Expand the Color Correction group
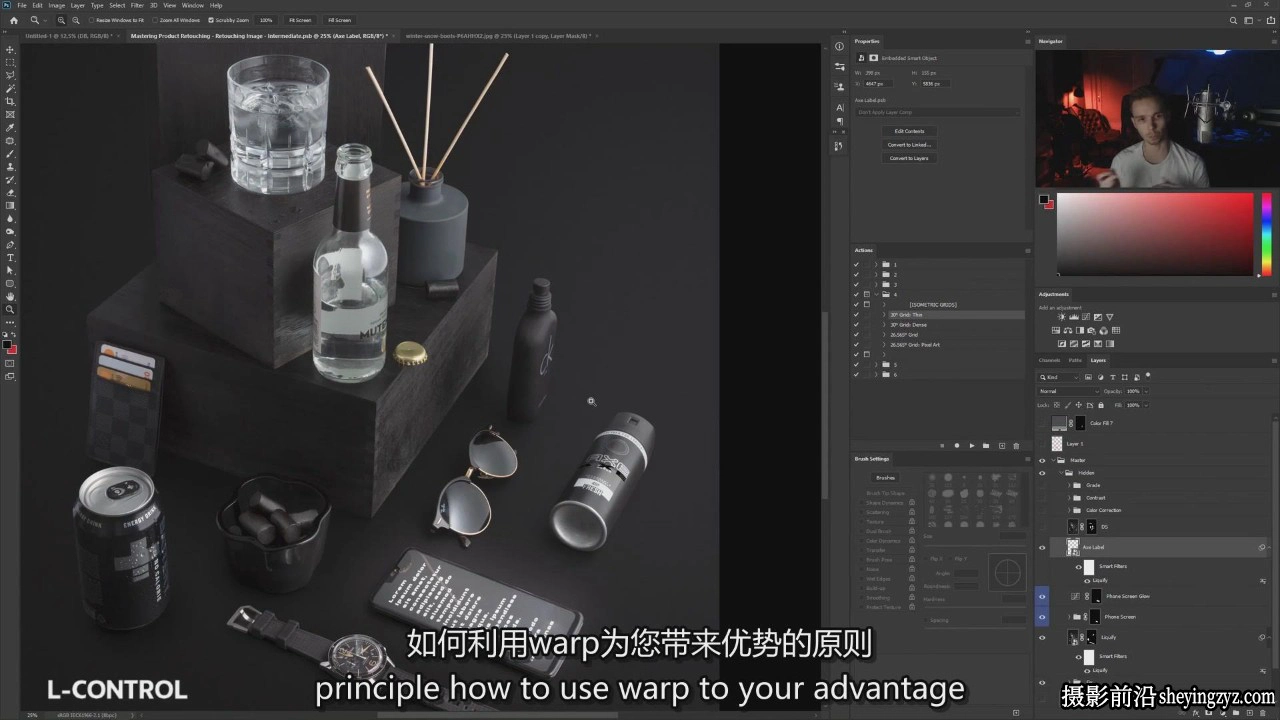Image resolution: width=1280 pixels, height=720 pixels. pyautogui.click(x=1071, y=510)
